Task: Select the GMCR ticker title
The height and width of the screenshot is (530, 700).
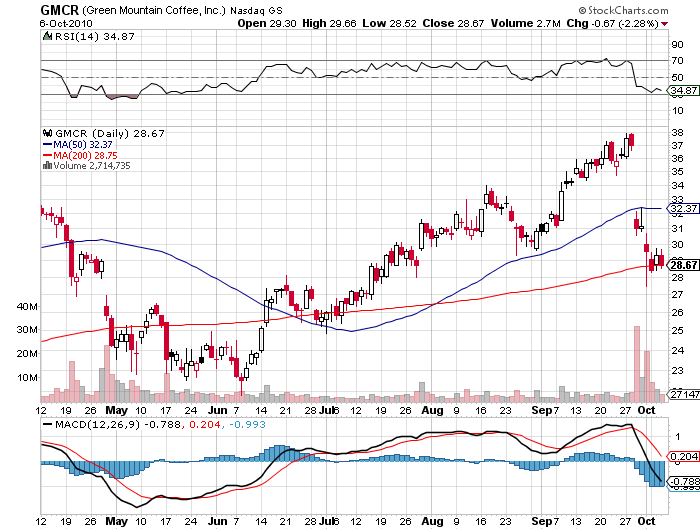Action: pyautogui.click(x=59, y=10)
